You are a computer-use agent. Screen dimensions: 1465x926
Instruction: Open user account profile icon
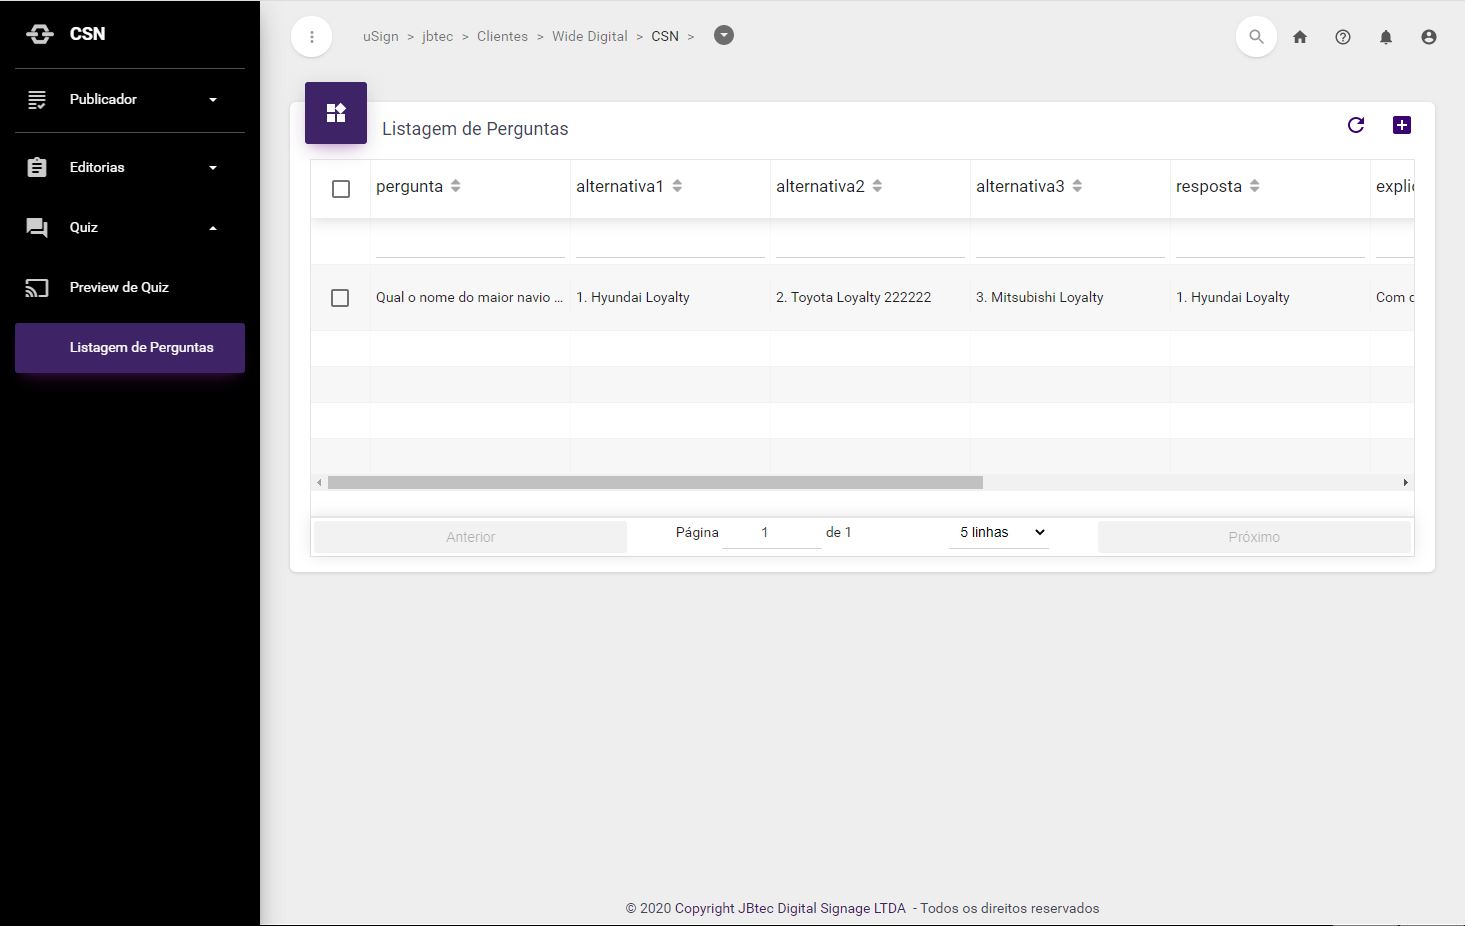1429,37
